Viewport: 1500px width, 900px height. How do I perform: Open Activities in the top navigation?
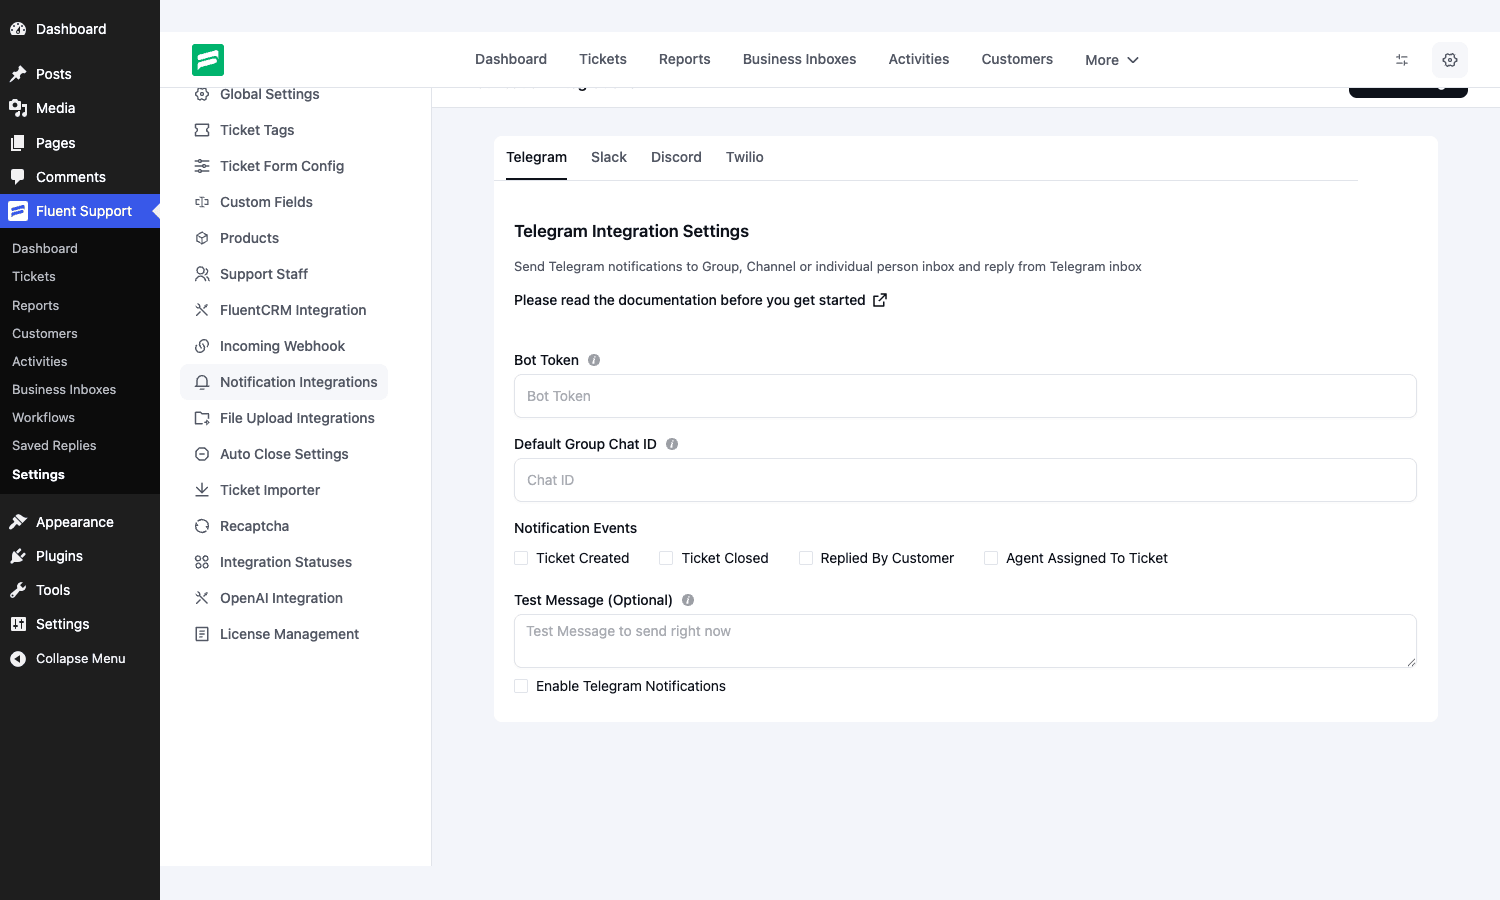[x=919, y=59]
